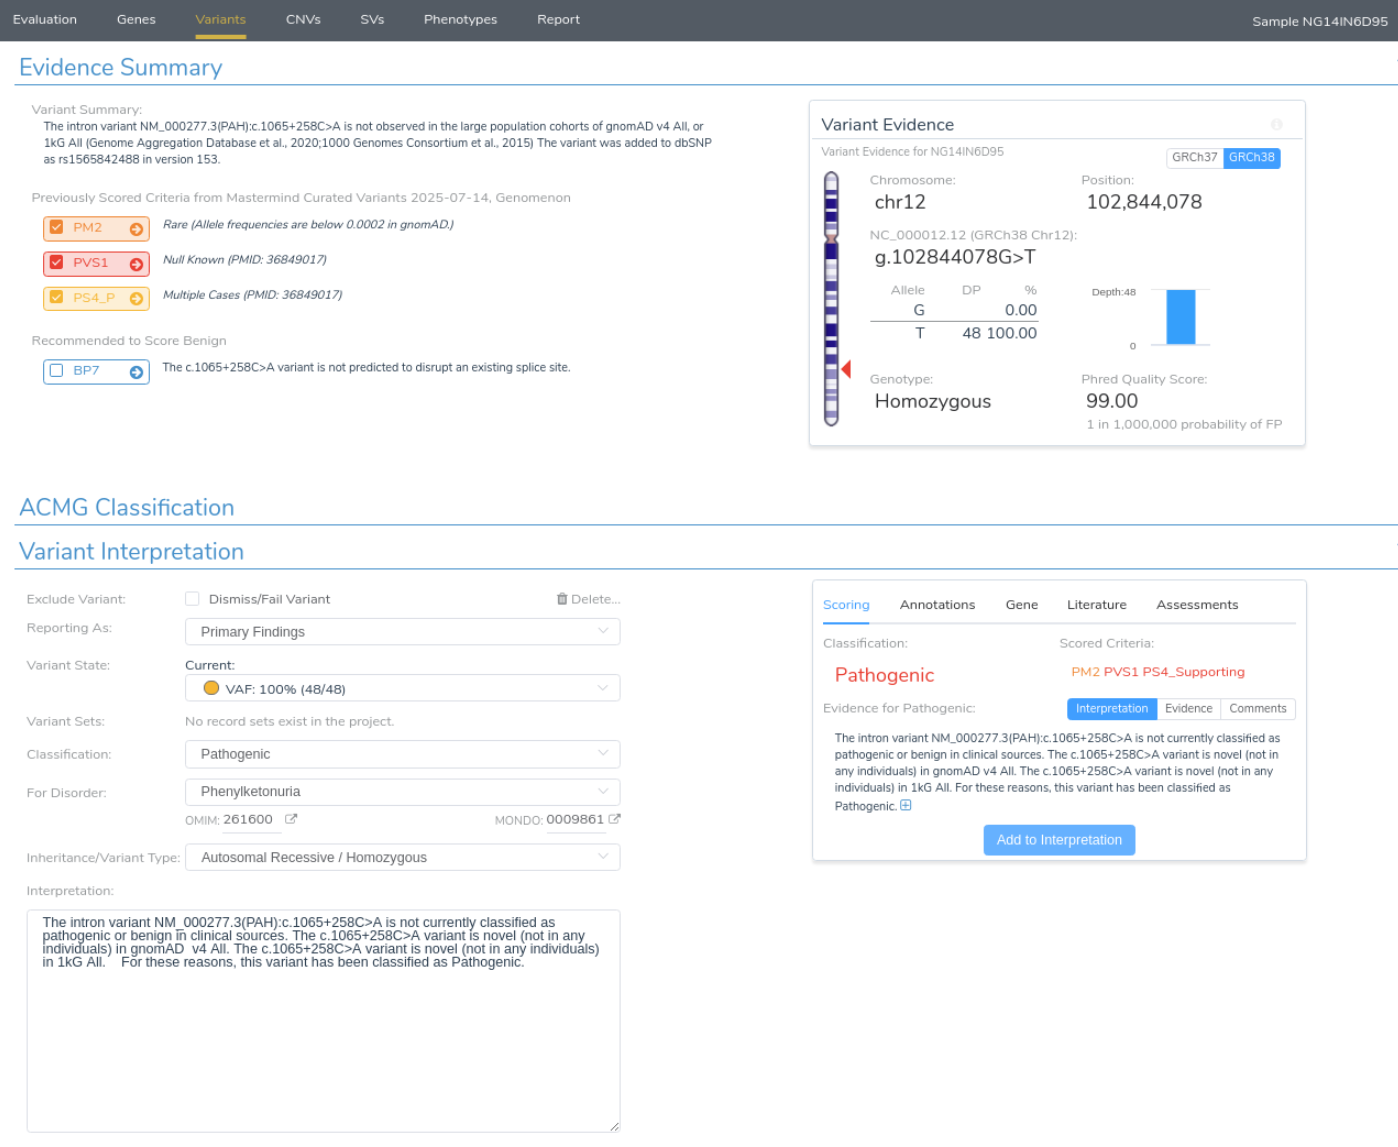Click the arrow icon on the PS4_P criterion
1398x1147 pixels.
coord(136,298)
